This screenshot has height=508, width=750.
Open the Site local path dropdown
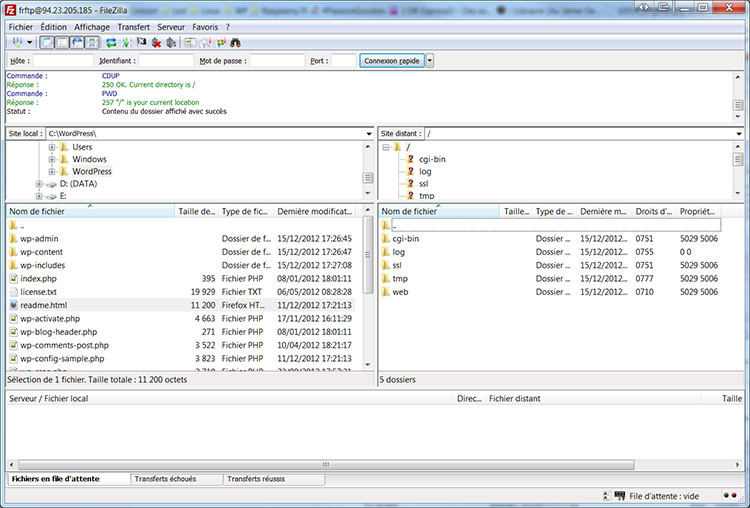click(x=368, y=133)
